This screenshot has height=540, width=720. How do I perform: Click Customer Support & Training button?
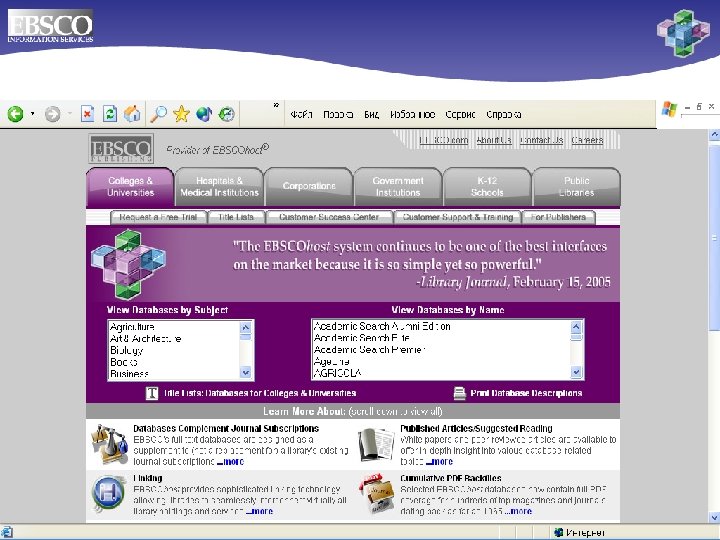coord(458,217)
